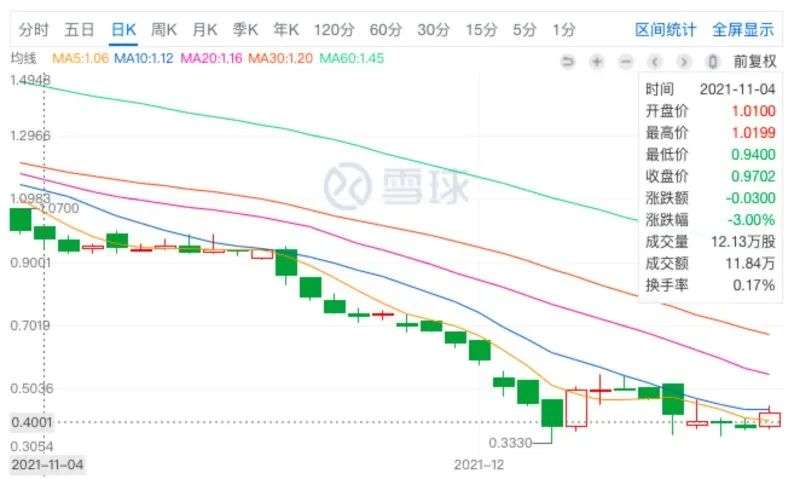Click the 全屏显示 fullscreen link
Viewport: 800px width, 479px height.
click(743, 30)
